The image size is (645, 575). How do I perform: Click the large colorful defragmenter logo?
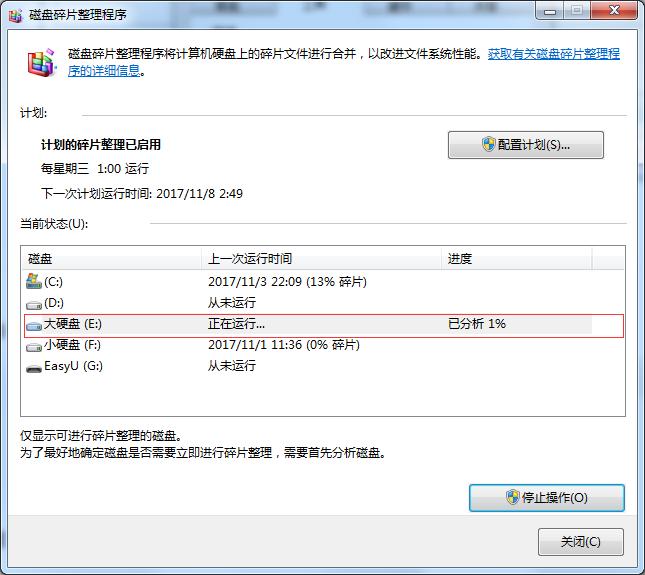(x=39, y=64)
